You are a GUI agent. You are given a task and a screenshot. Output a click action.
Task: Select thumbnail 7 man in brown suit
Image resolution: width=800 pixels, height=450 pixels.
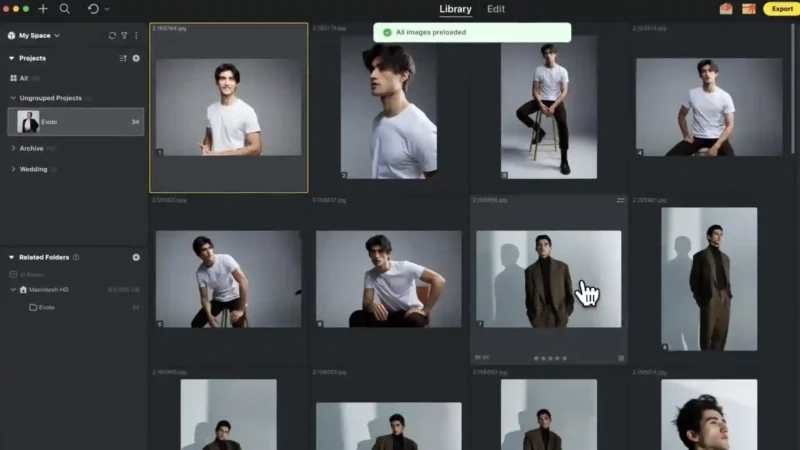(x=549, y=279)
